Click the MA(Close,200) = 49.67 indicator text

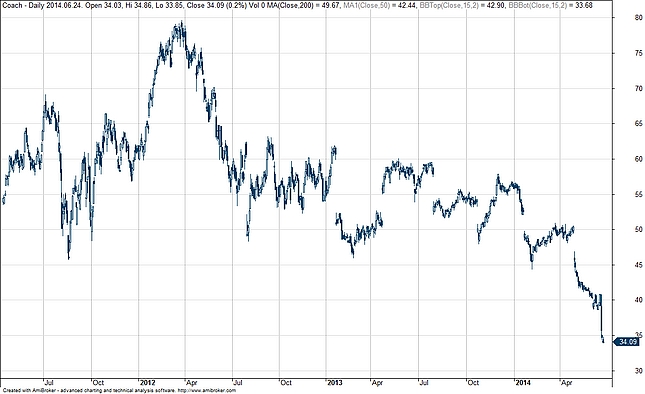pos(304,5)
